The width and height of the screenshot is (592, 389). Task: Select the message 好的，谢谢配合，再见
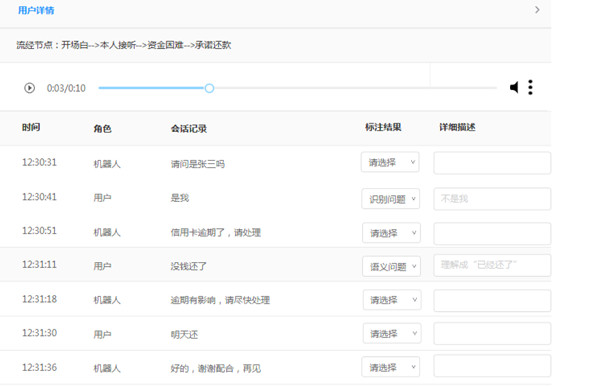(216, 368)
